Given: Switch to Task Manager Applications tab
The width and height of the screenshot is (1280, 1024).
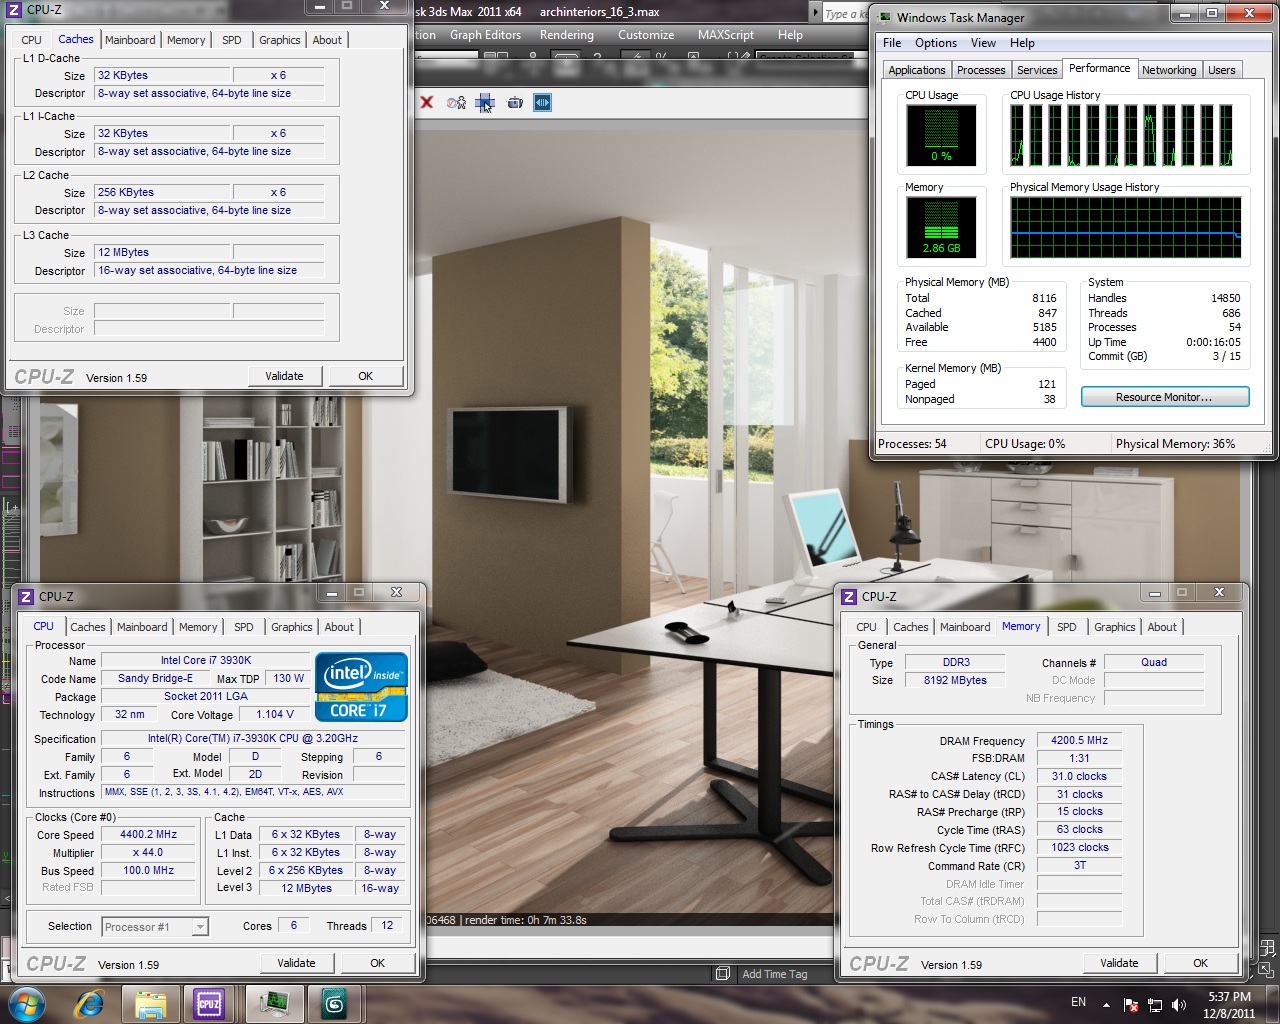Looking at the screenshot, I should point(917,70).
